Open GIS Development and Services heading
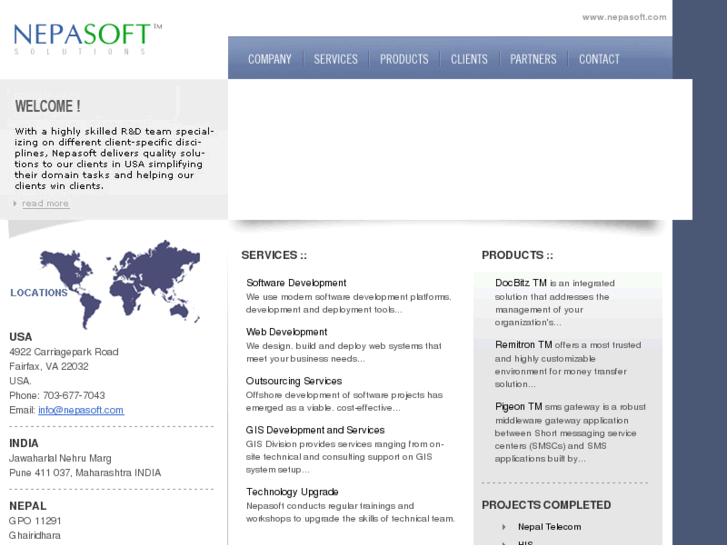The height and width of the screenshot is (545, 727). pos(315,430)
